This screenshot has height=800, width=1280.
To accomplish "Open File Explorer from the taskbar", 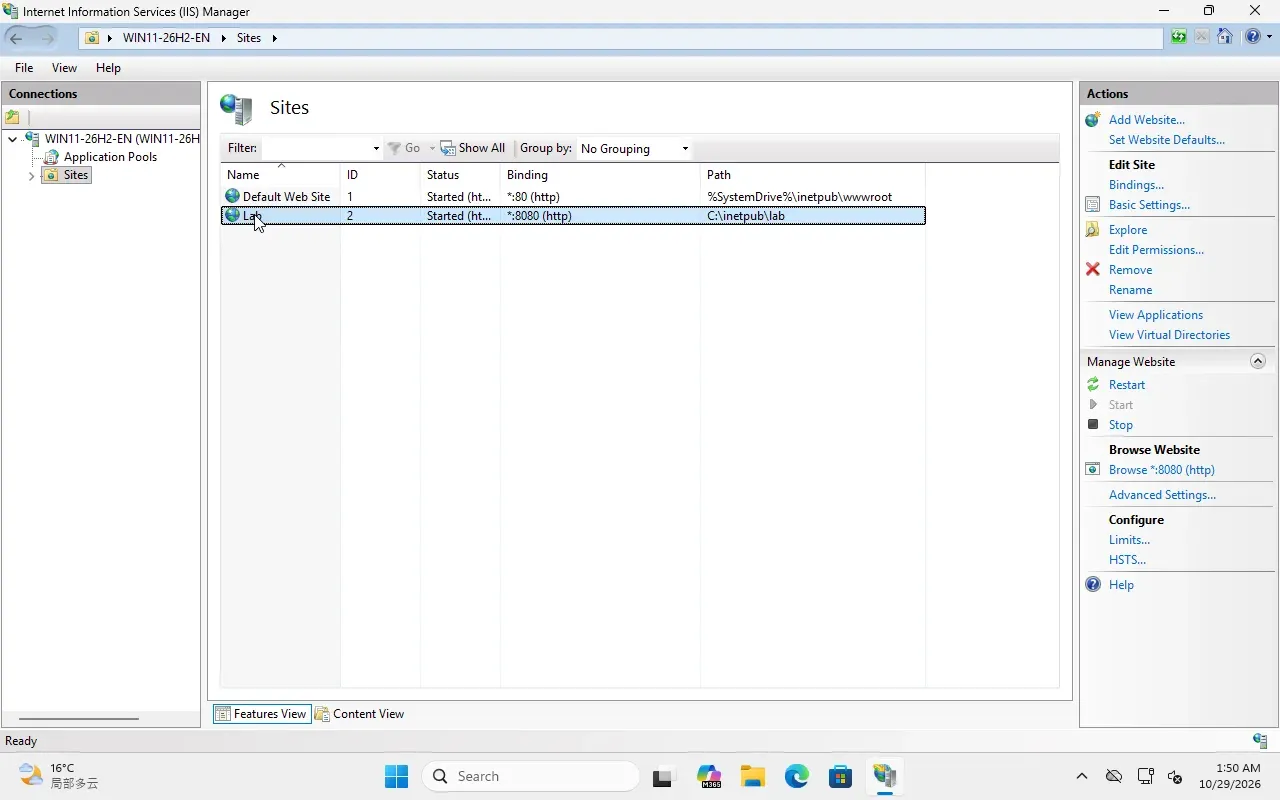I will [x=753, y=776].
